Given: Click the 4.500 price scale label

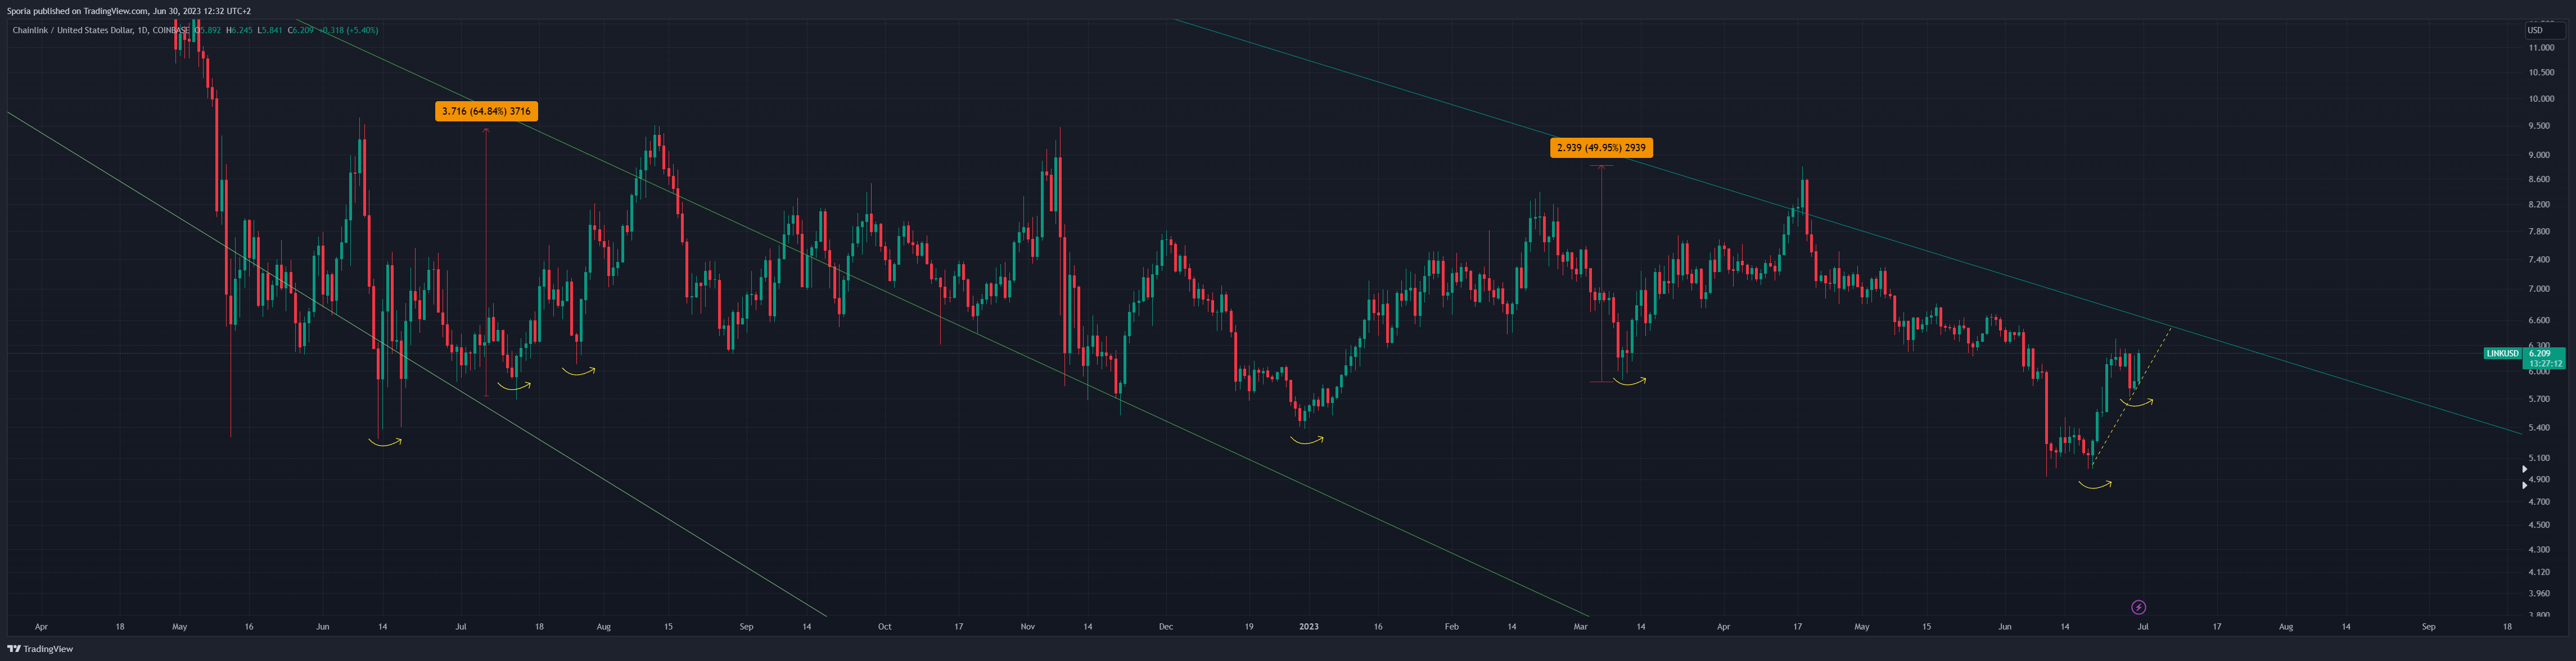Looking at the screenshot, I should tap(2539, 525).
